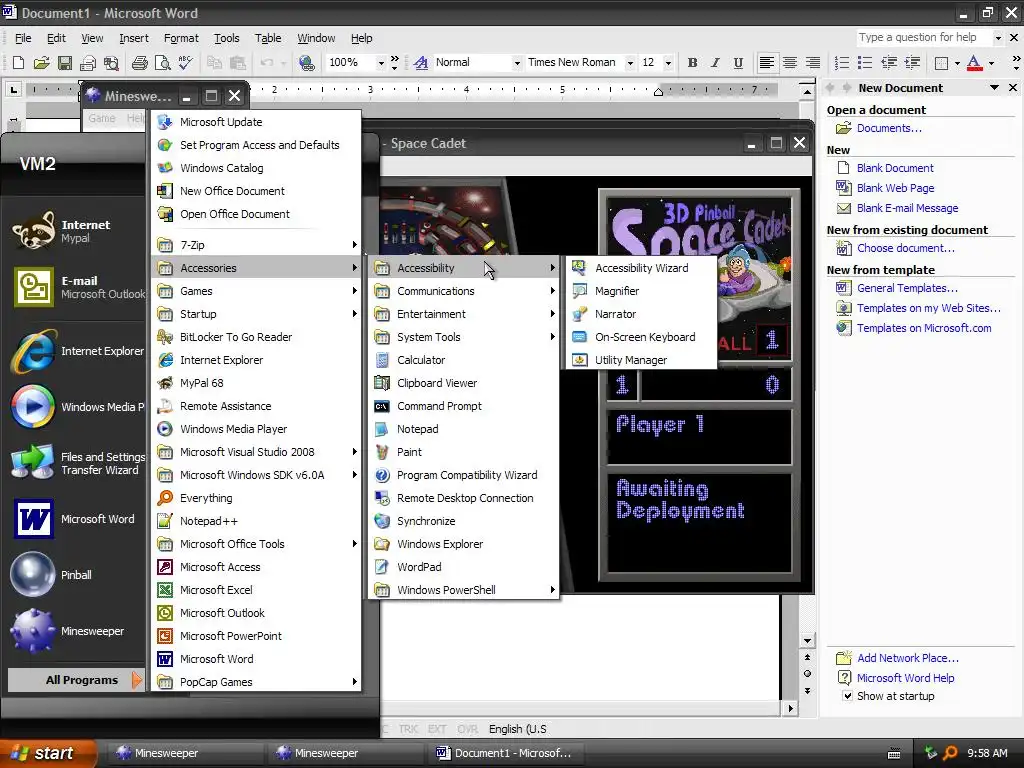Expand the New Document task pane menu arrow
This screenshot has height=768, width=1024.
click(994, 88)
